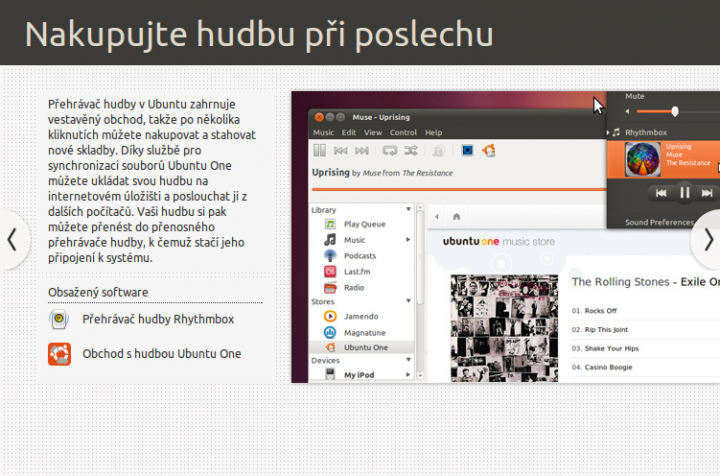The height and width of the screenshot is (476, 720).
Task: Select Play Queue in the sidebar
Action: [x=365, y=224]
